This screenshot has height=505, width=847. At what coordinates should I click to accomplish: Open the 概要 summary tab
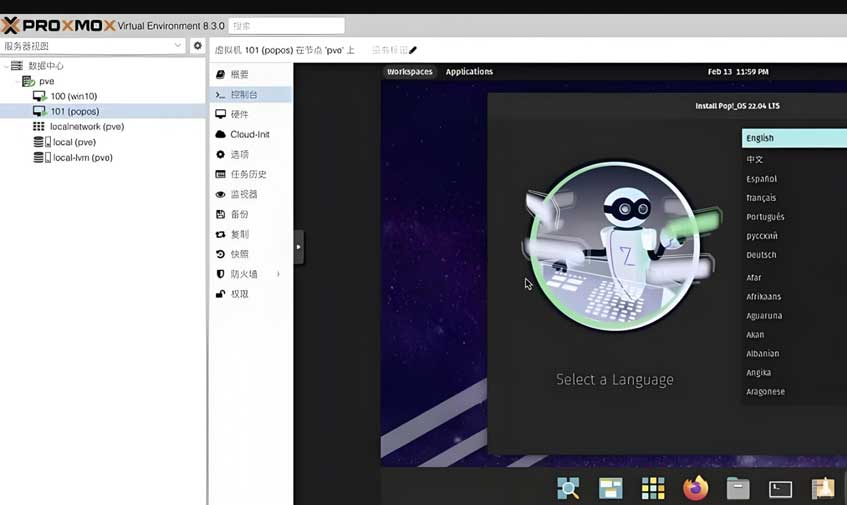239,74
